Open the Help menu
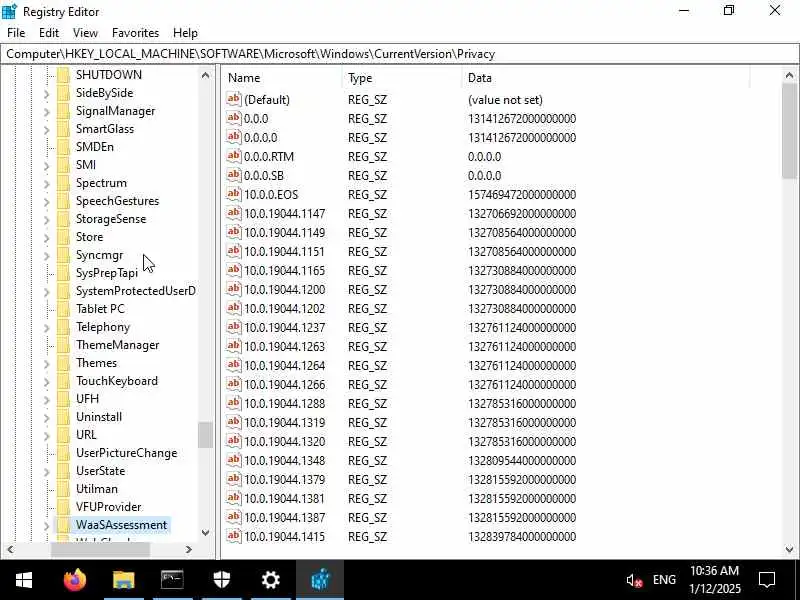 (185, 33)
